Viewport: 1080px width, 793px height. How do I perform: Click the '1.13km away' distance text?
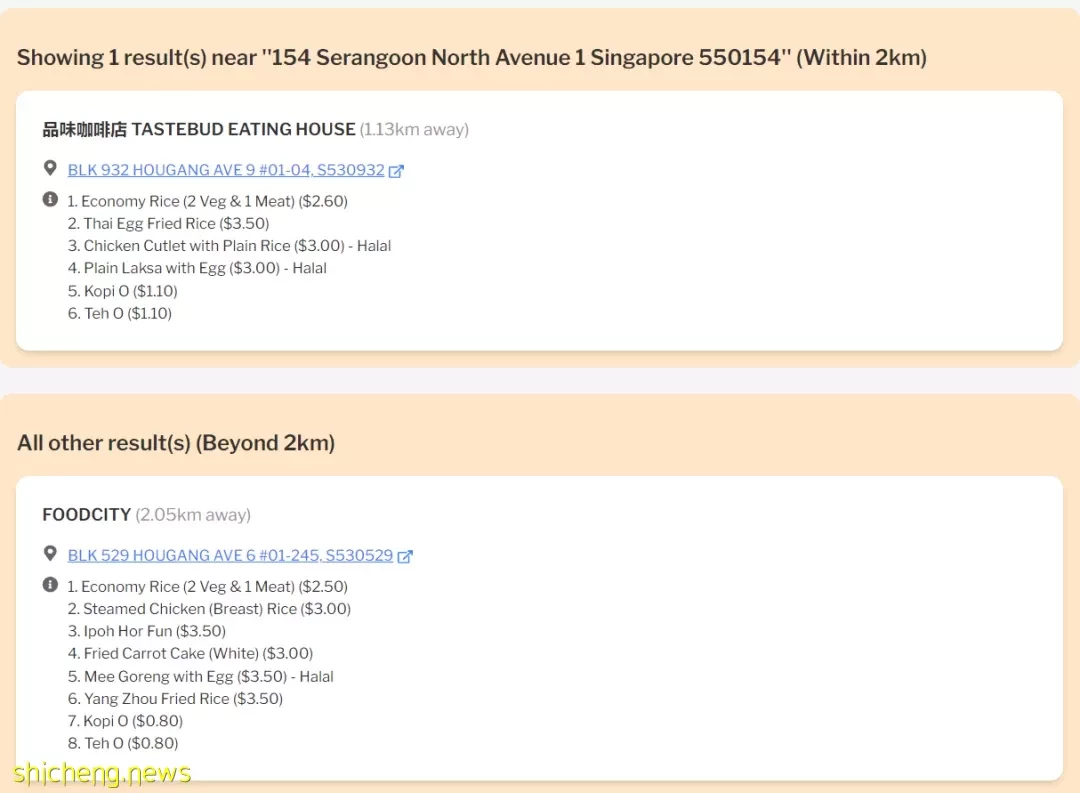click(x=414, y=130)
